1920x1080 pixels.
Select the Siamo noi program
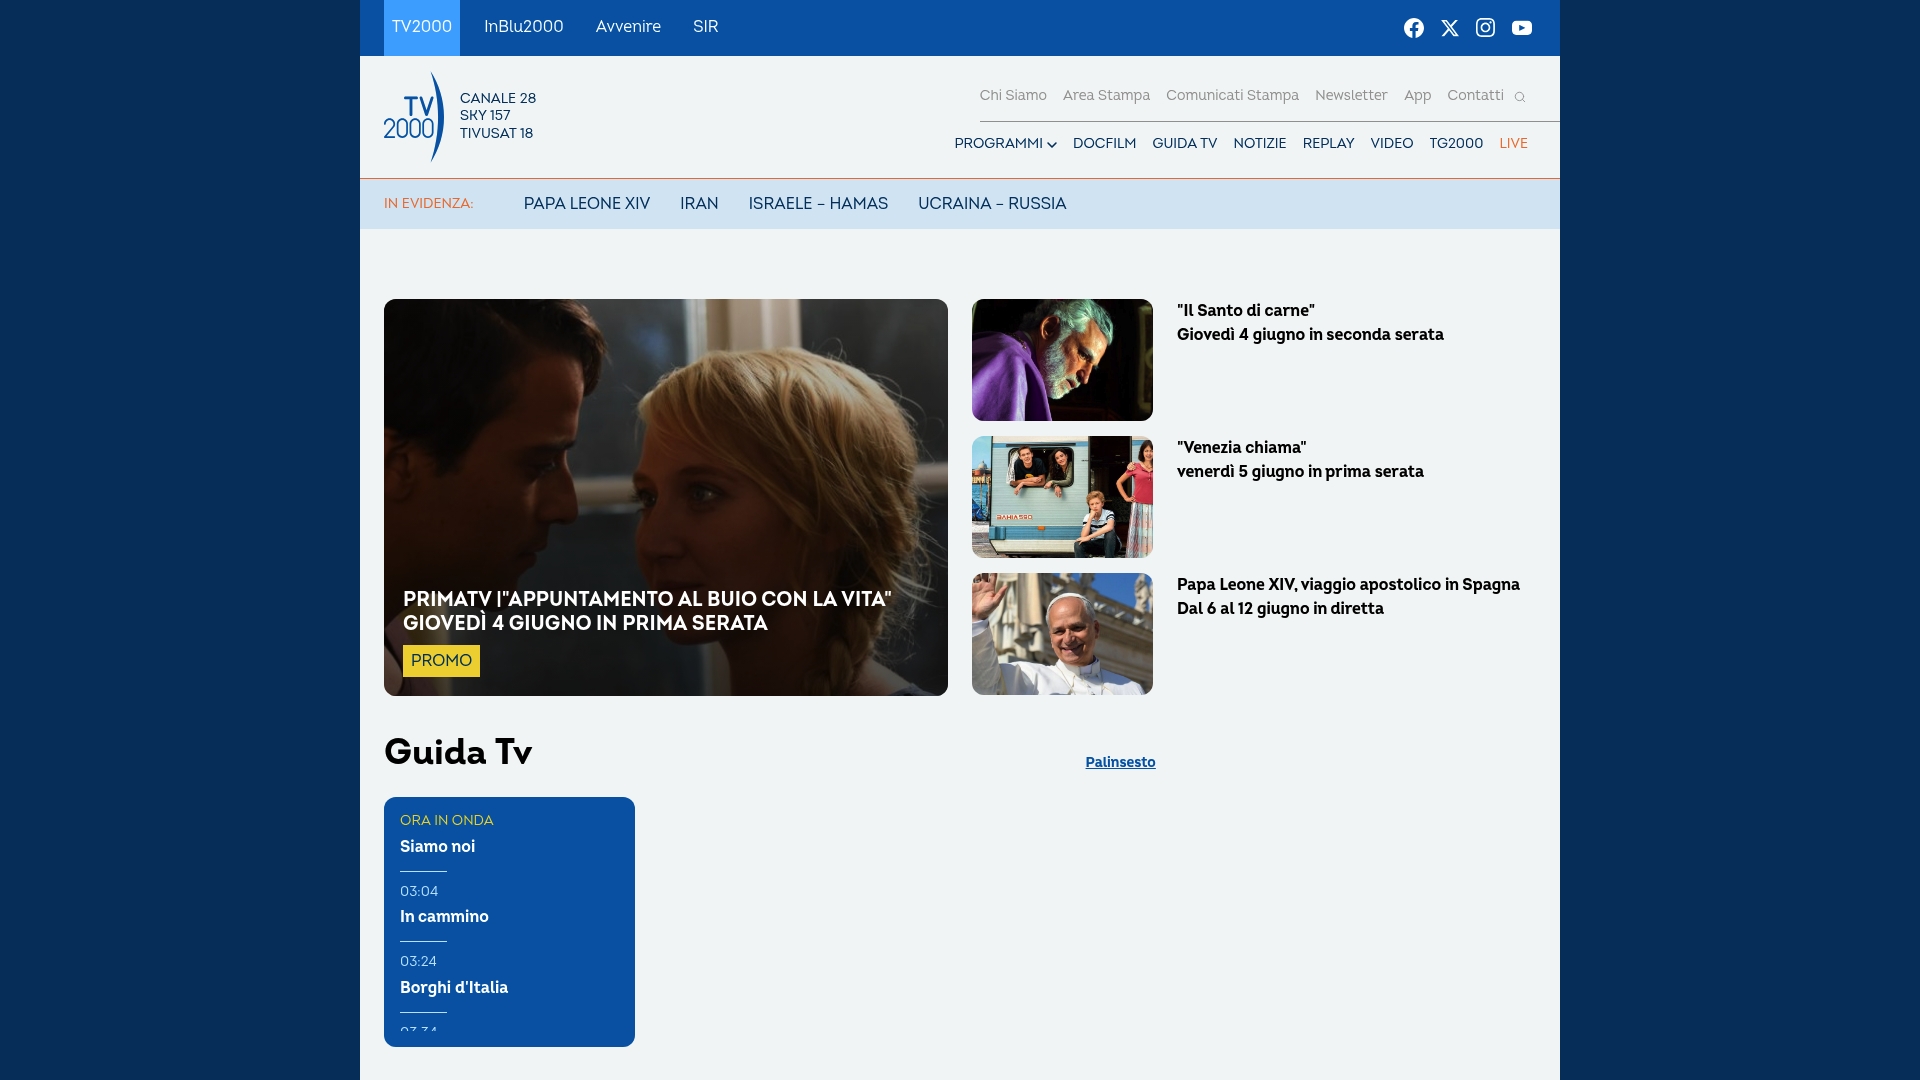click(x=437, y=847)
